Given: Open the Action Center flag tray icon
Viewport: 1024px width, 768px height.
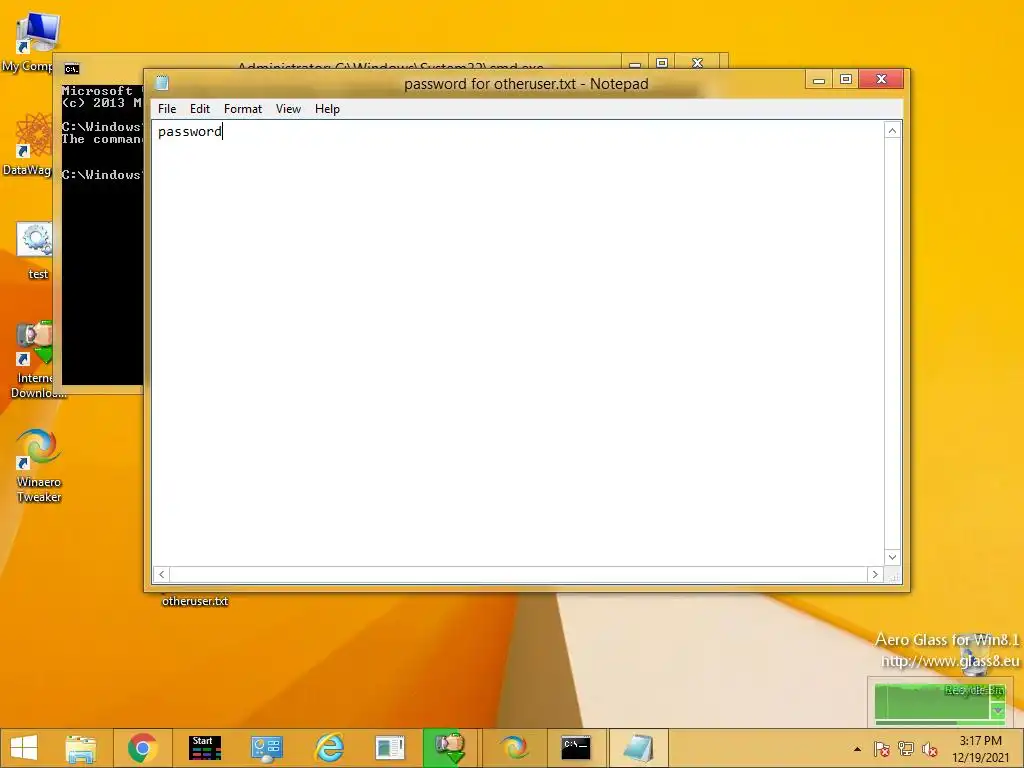Looking at the screenshot, I should pos(882,749).
